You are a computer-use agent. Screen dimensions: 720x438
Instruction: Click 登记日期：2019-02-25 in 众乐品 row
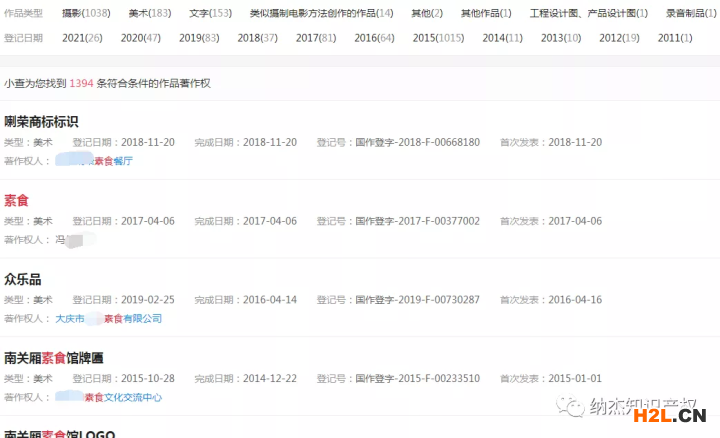pyautogui.click(x=124, y=300)
